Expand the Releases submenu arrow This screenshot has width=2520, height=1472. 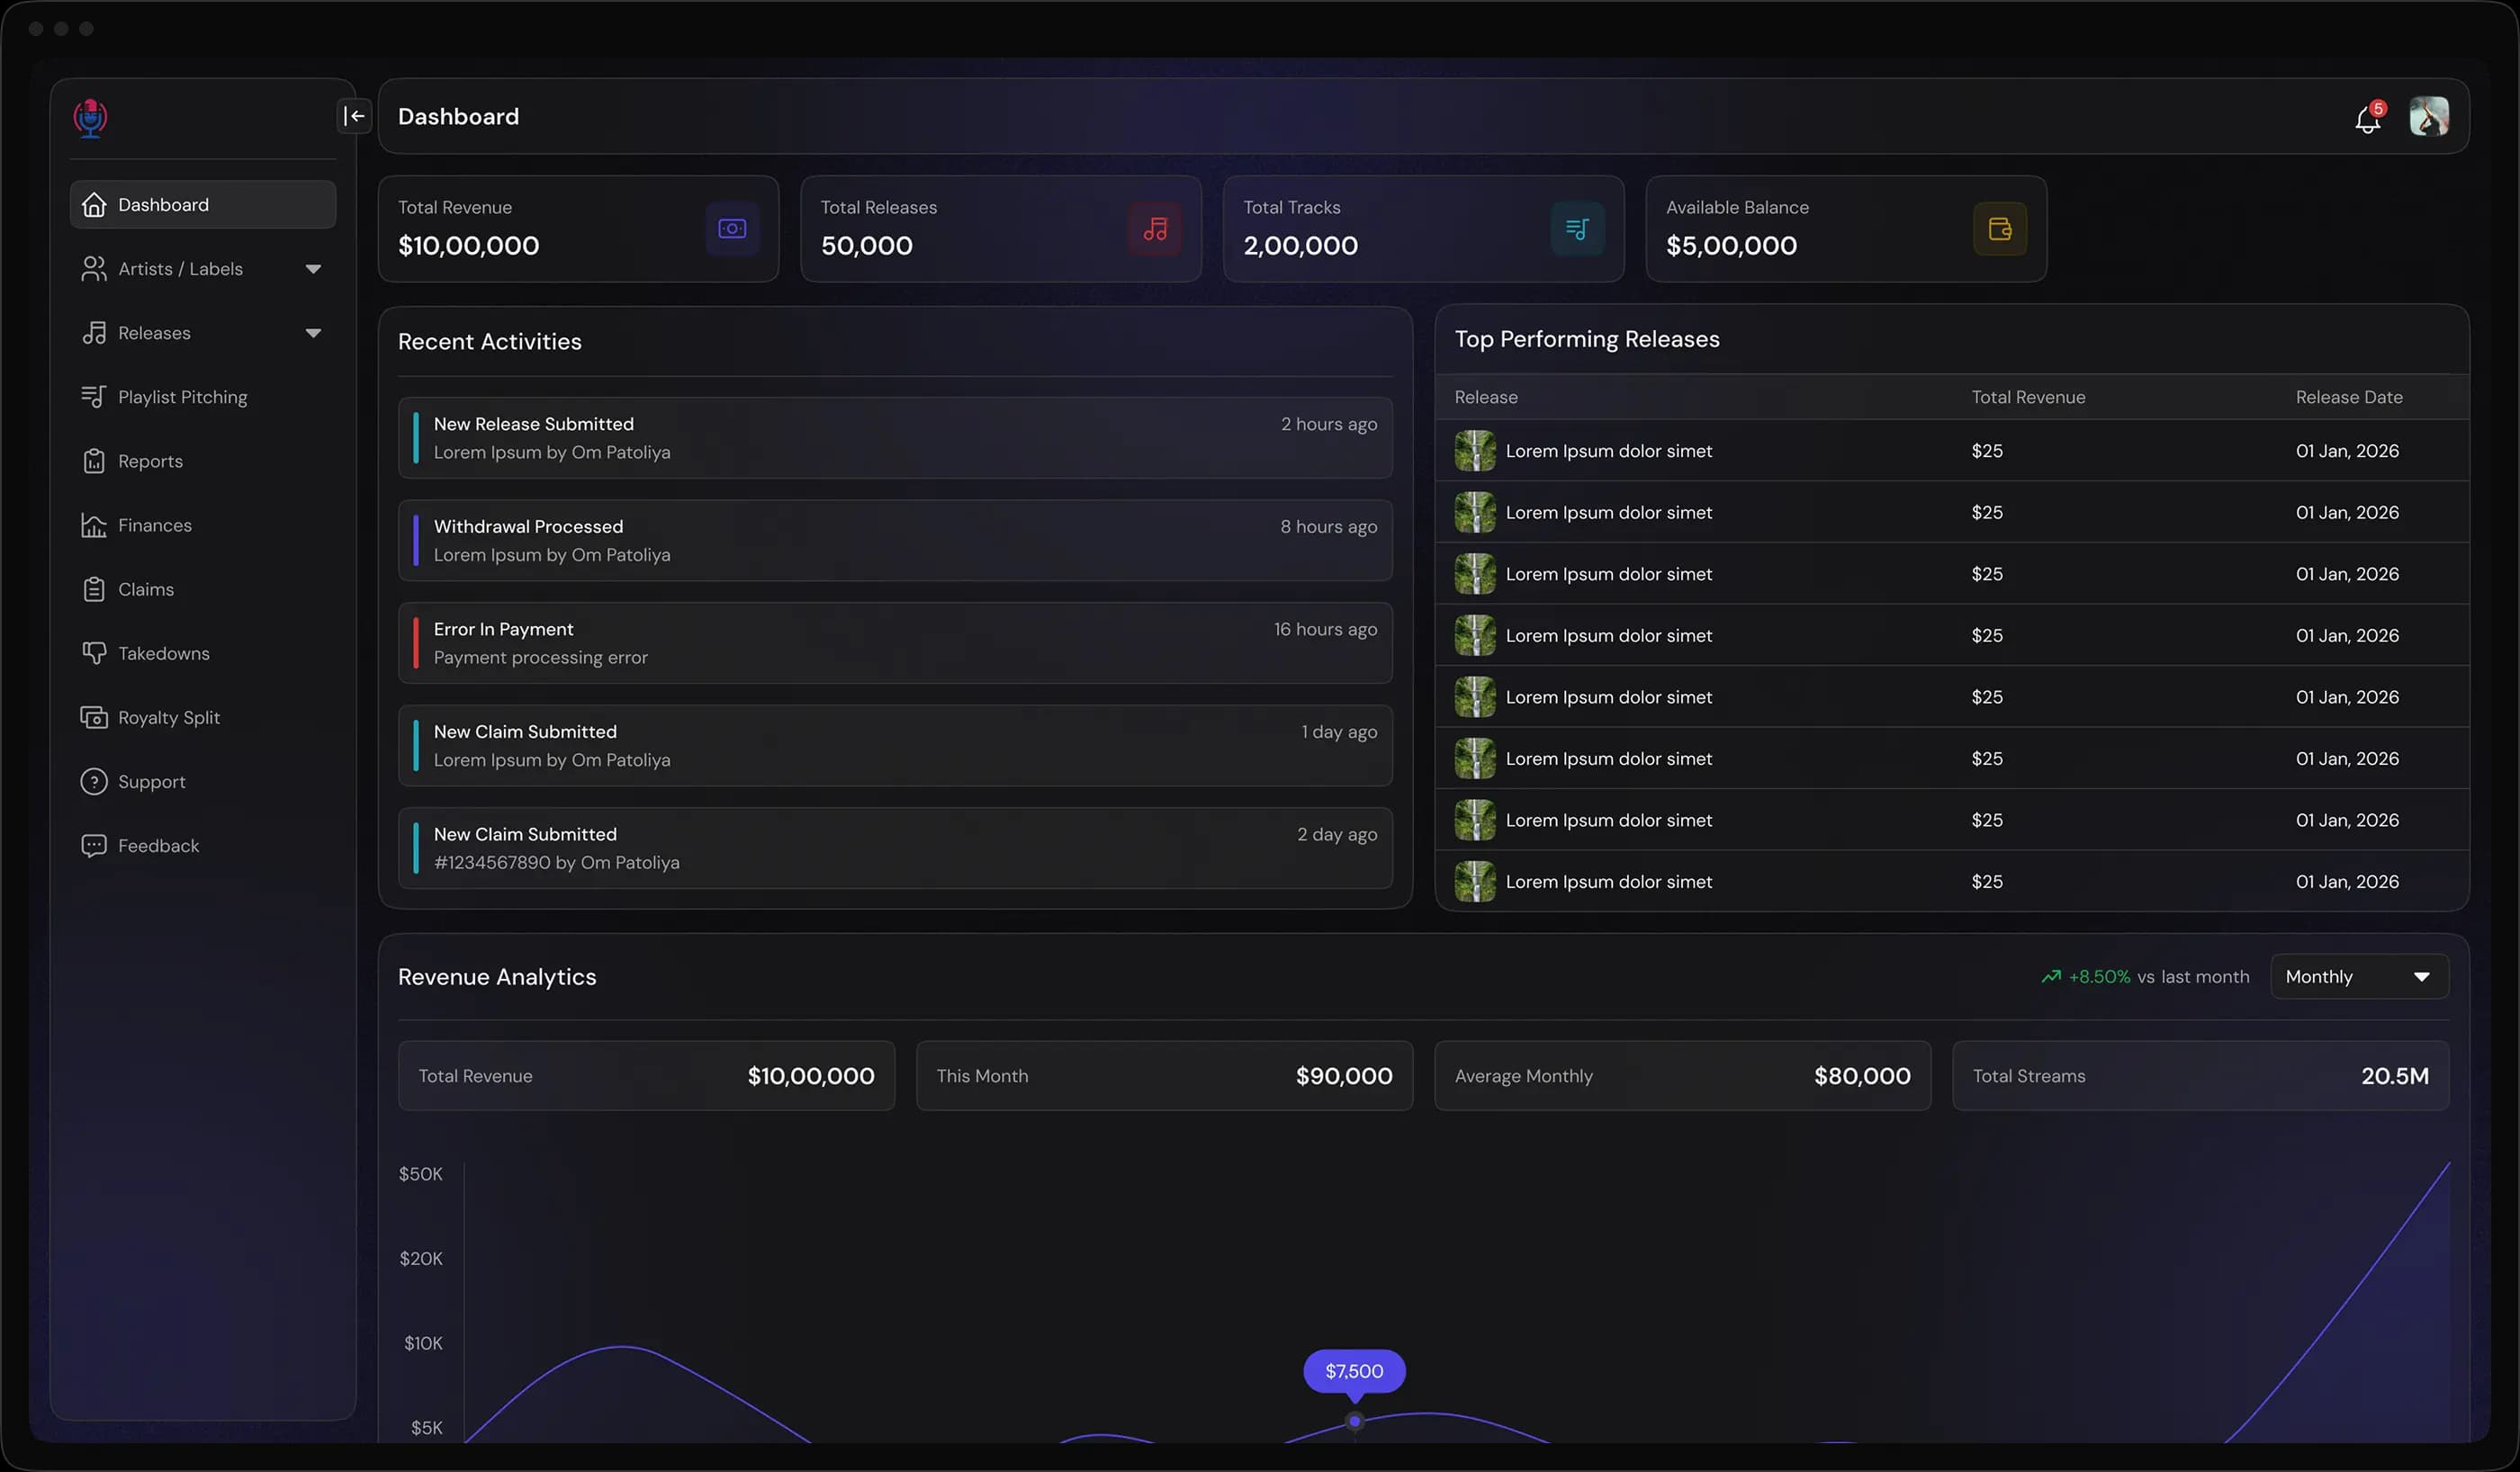point(313,333)
